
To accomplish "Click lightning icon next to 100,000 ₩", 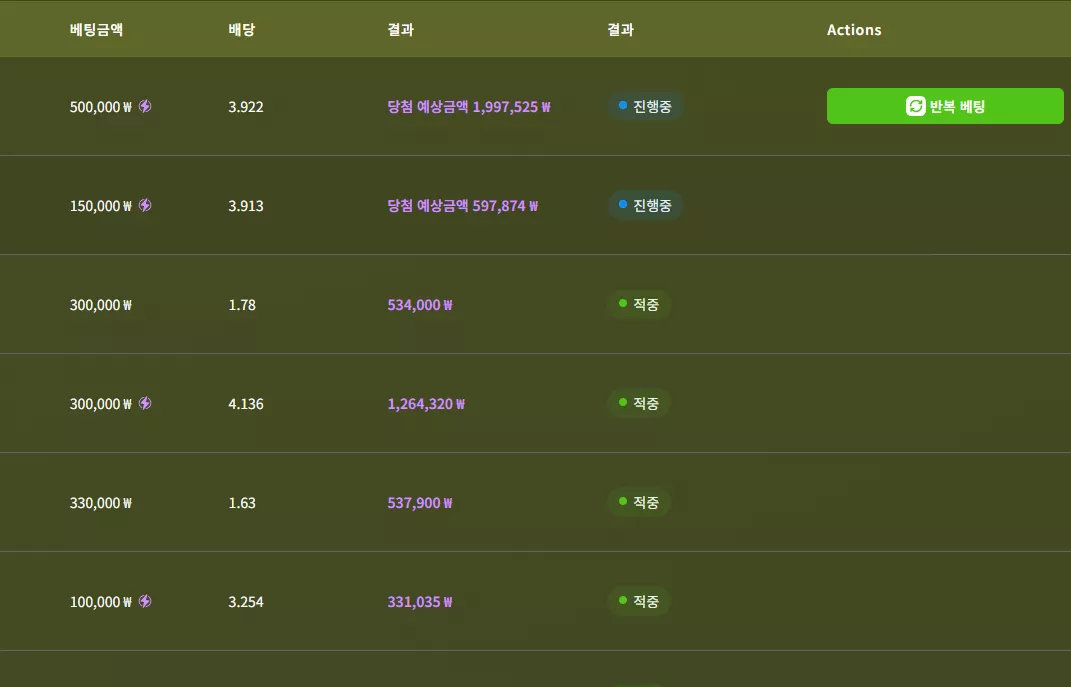I will (145, 601).
